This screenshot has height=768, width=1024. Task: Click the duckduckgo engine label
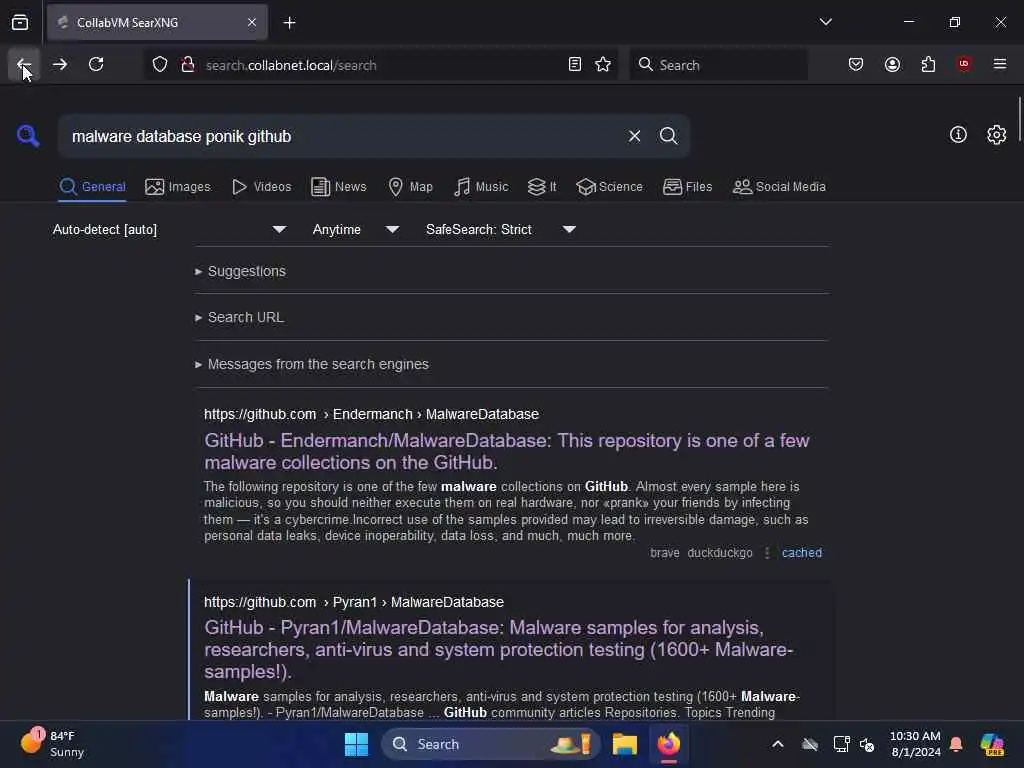tap(720, 552)
